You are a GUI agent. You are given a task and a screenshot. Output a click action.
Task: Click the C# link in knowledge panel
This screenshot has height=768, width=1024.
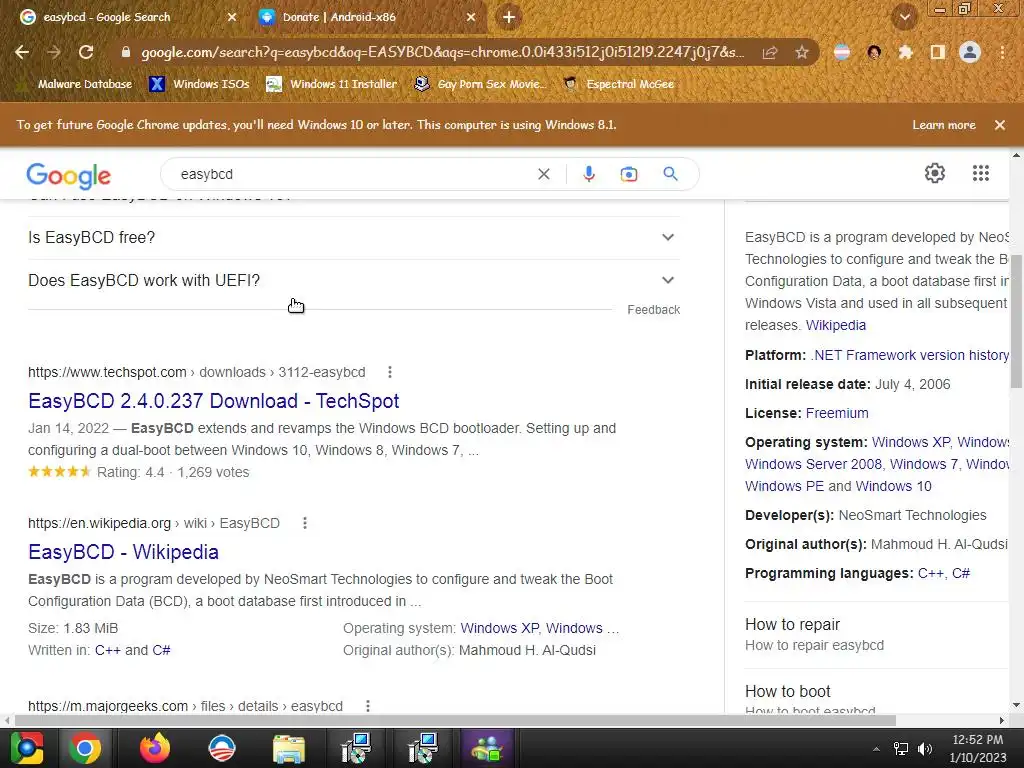(x=961, y=573)
